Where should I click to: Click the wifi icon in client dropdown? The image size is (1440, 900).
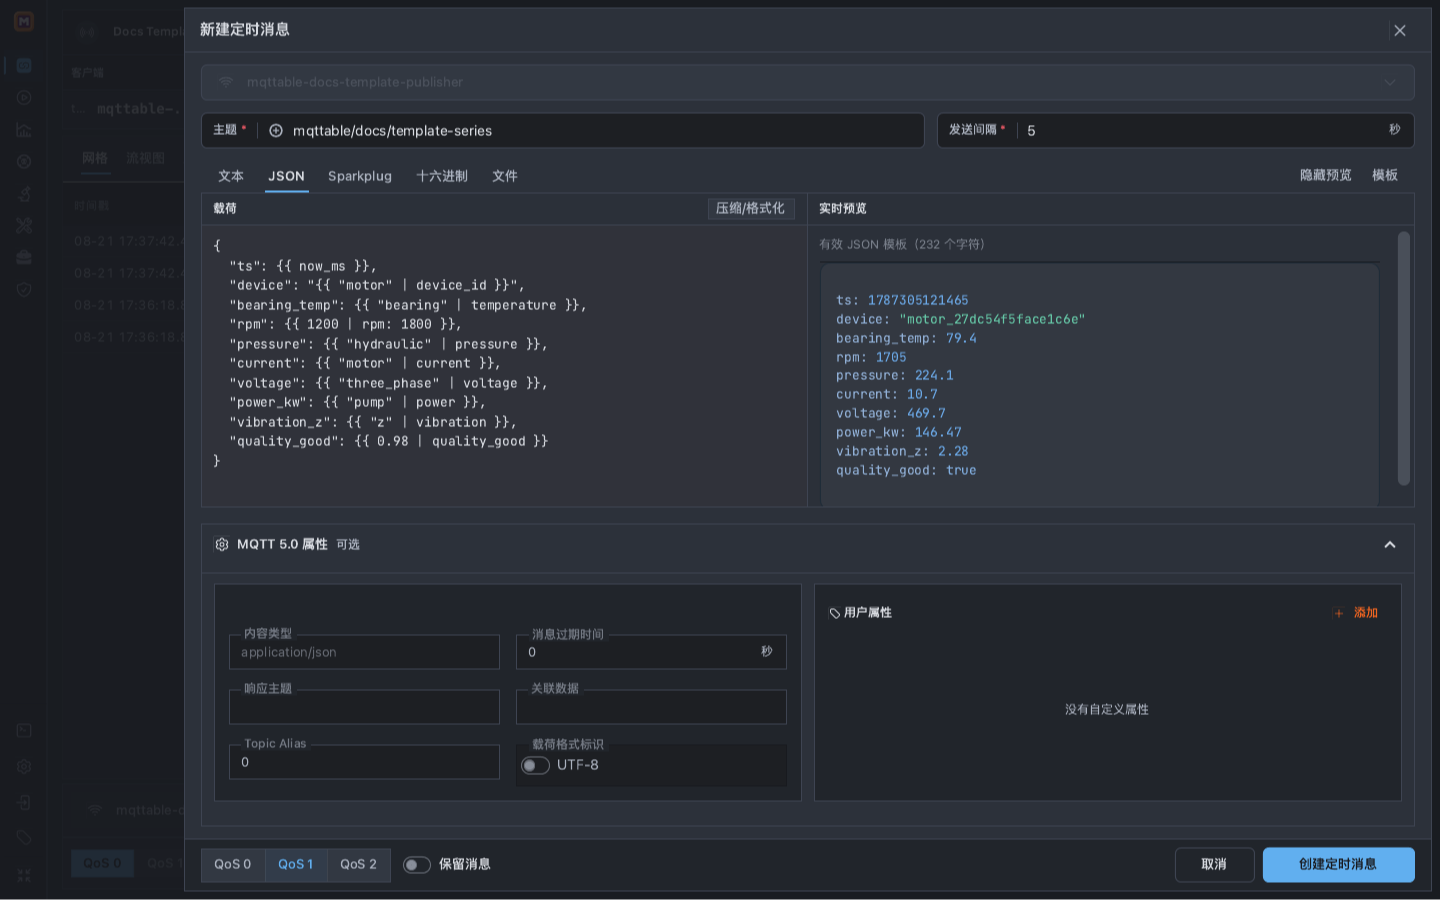coord(226,82)
